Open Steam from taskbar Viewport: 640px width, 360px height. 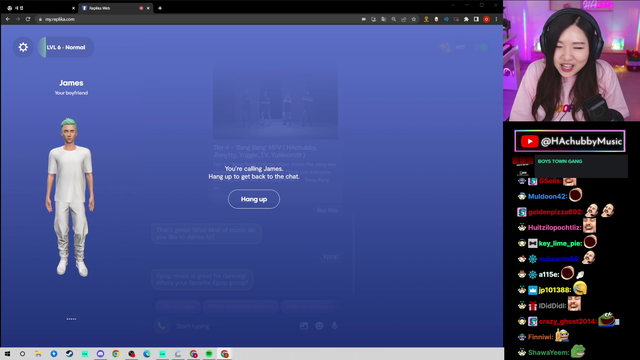tap(69, 354)
